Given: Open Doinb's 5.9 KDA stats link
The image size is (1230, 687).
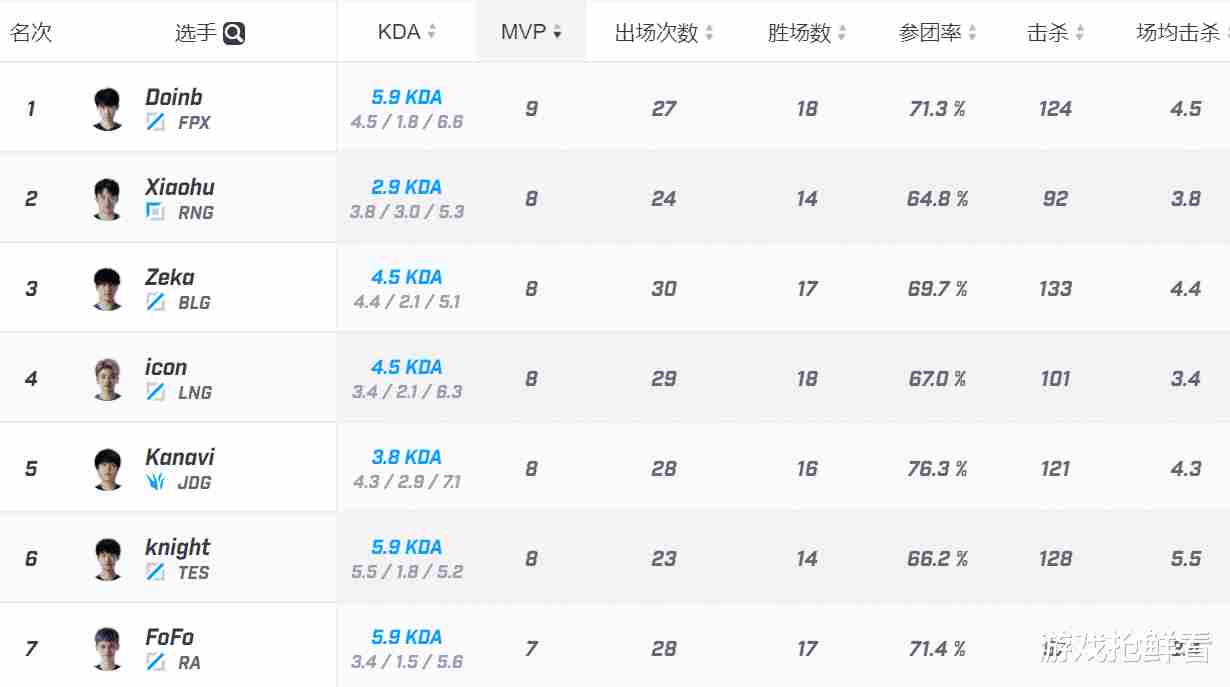Looking at the screenshot, I should pos(406,97).
